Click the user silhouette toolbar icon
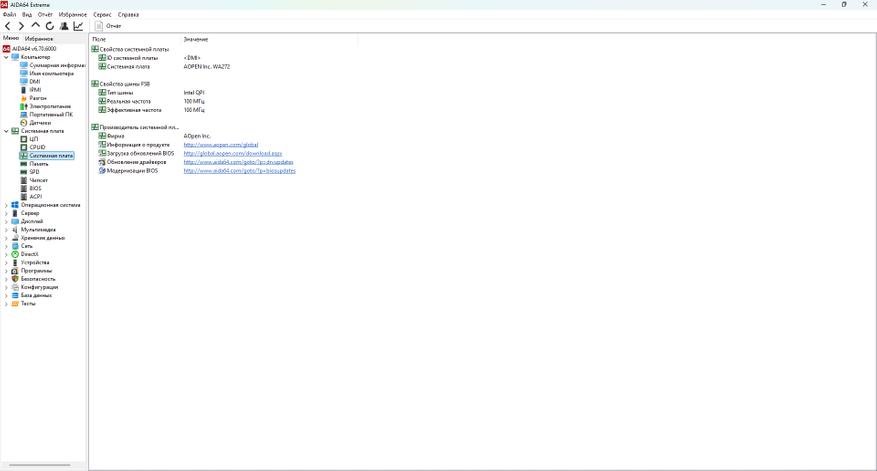 (x=64, y=26)
